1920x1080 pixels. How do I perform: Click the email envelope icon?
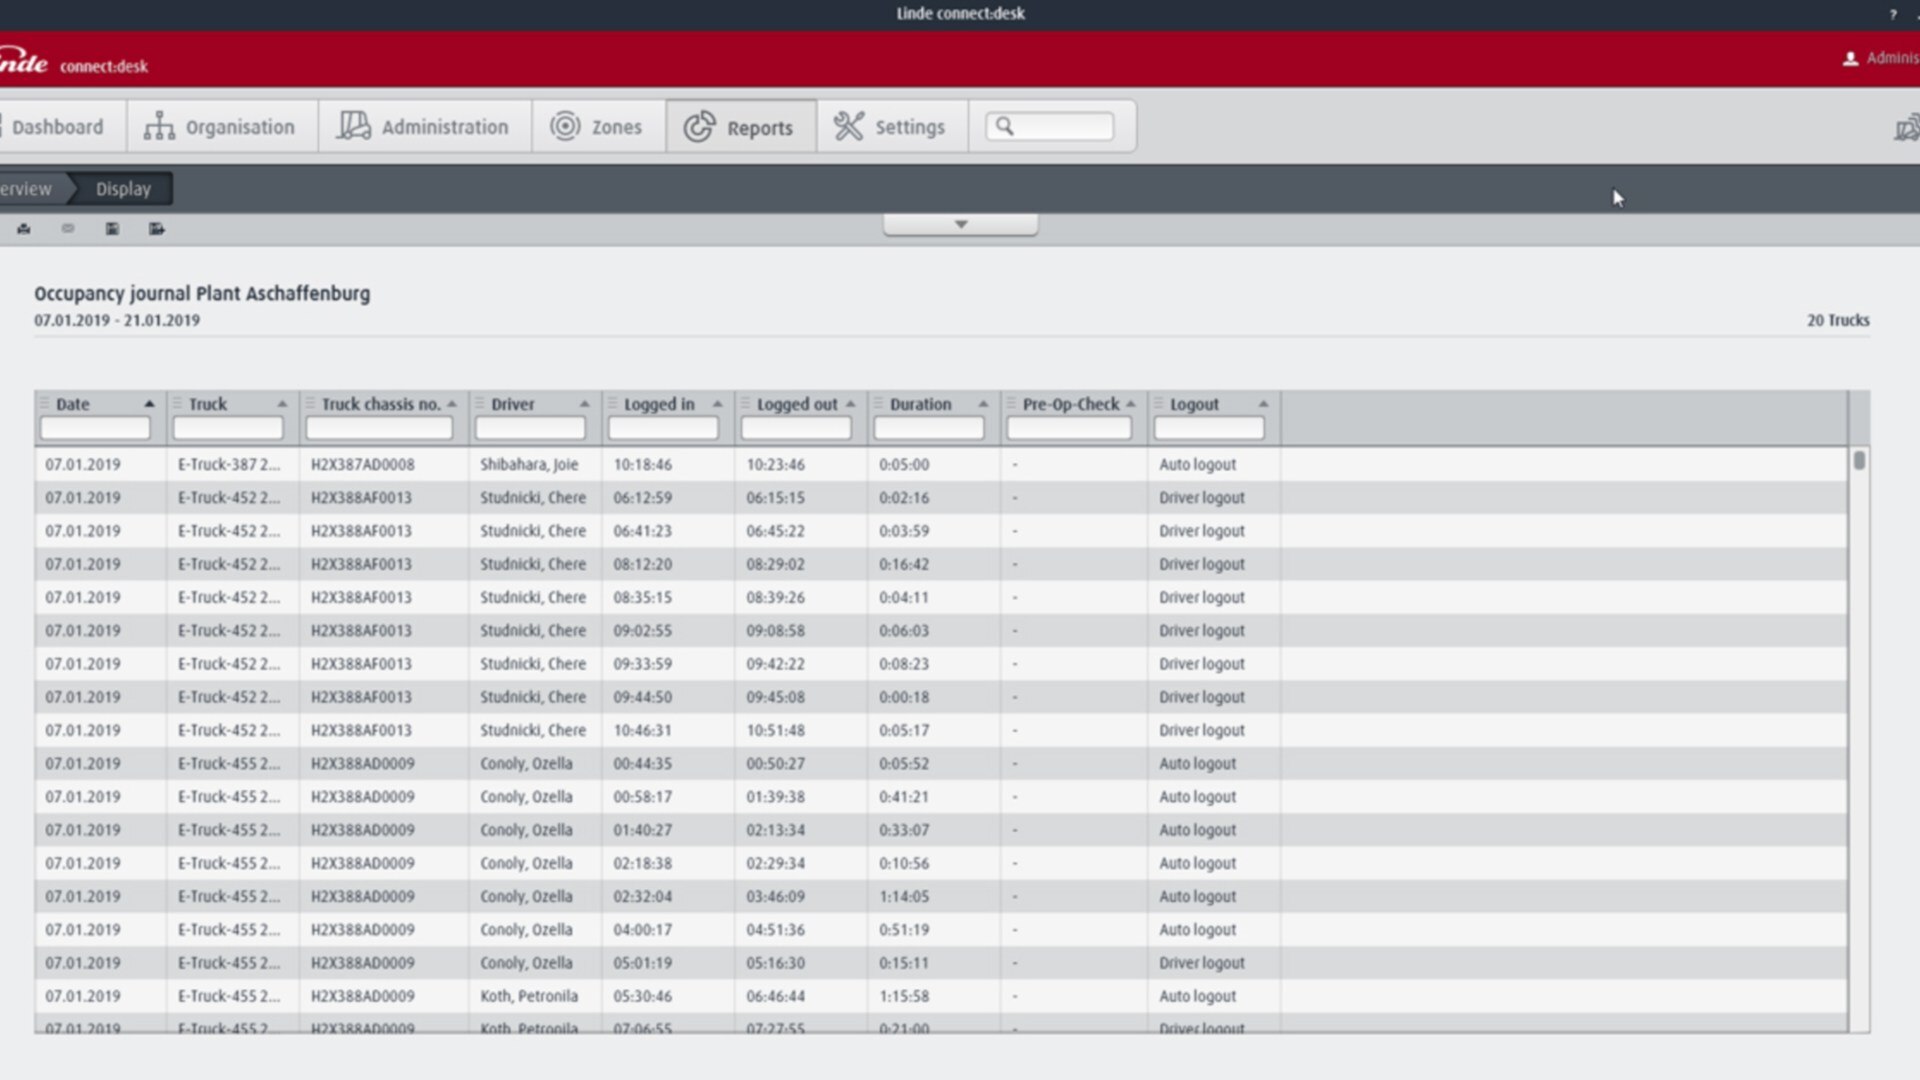tap(68, 229)
